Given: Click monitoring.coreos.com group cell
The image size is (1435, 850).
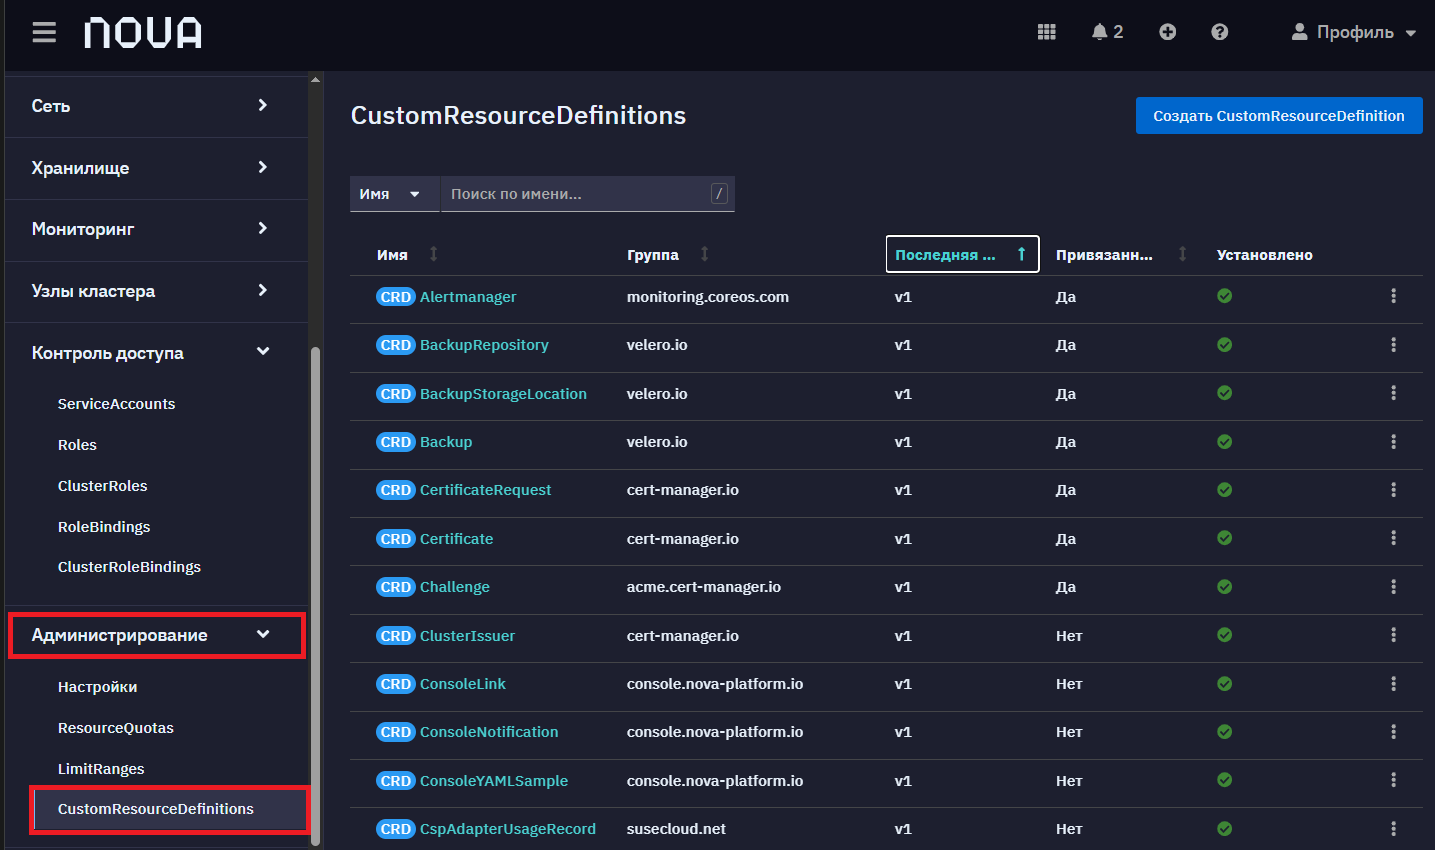Looking at the screenshot, I should coord(707,297).
